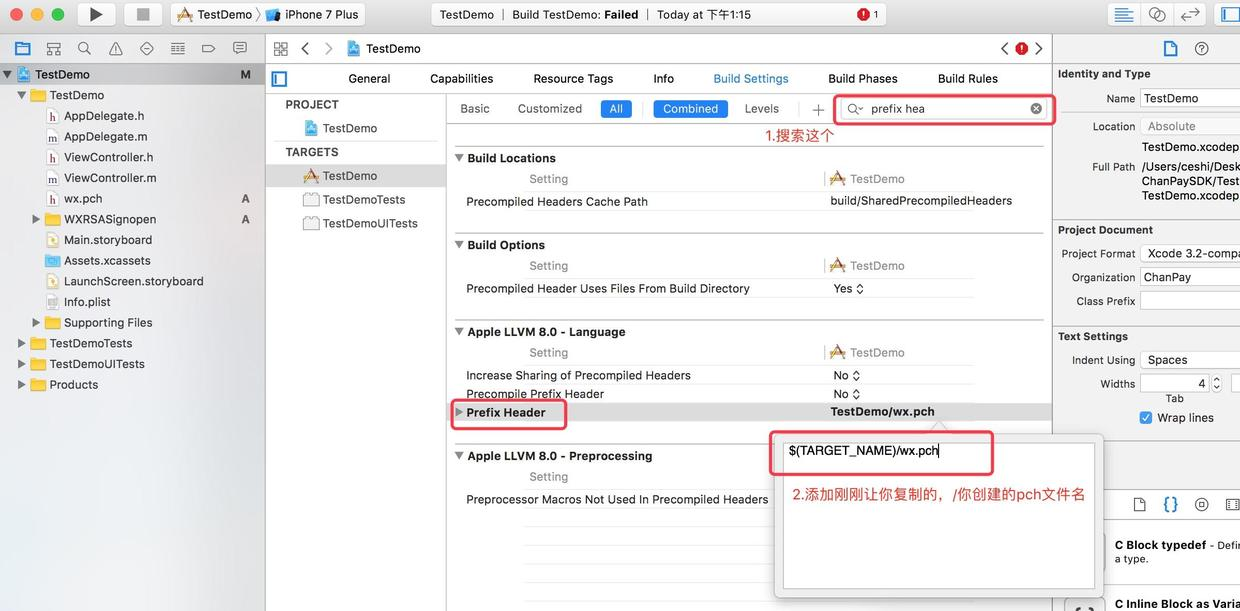The height and width of the screenshot is (611, 1240).
Task: Open the General tab
Action: click(369, 79)
